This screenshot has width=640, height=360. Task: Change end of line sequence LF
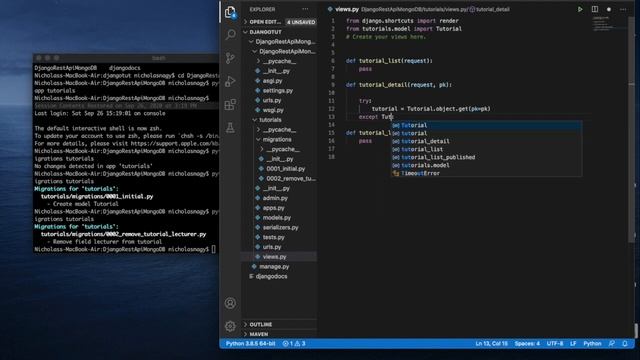[x=573, y=344]
